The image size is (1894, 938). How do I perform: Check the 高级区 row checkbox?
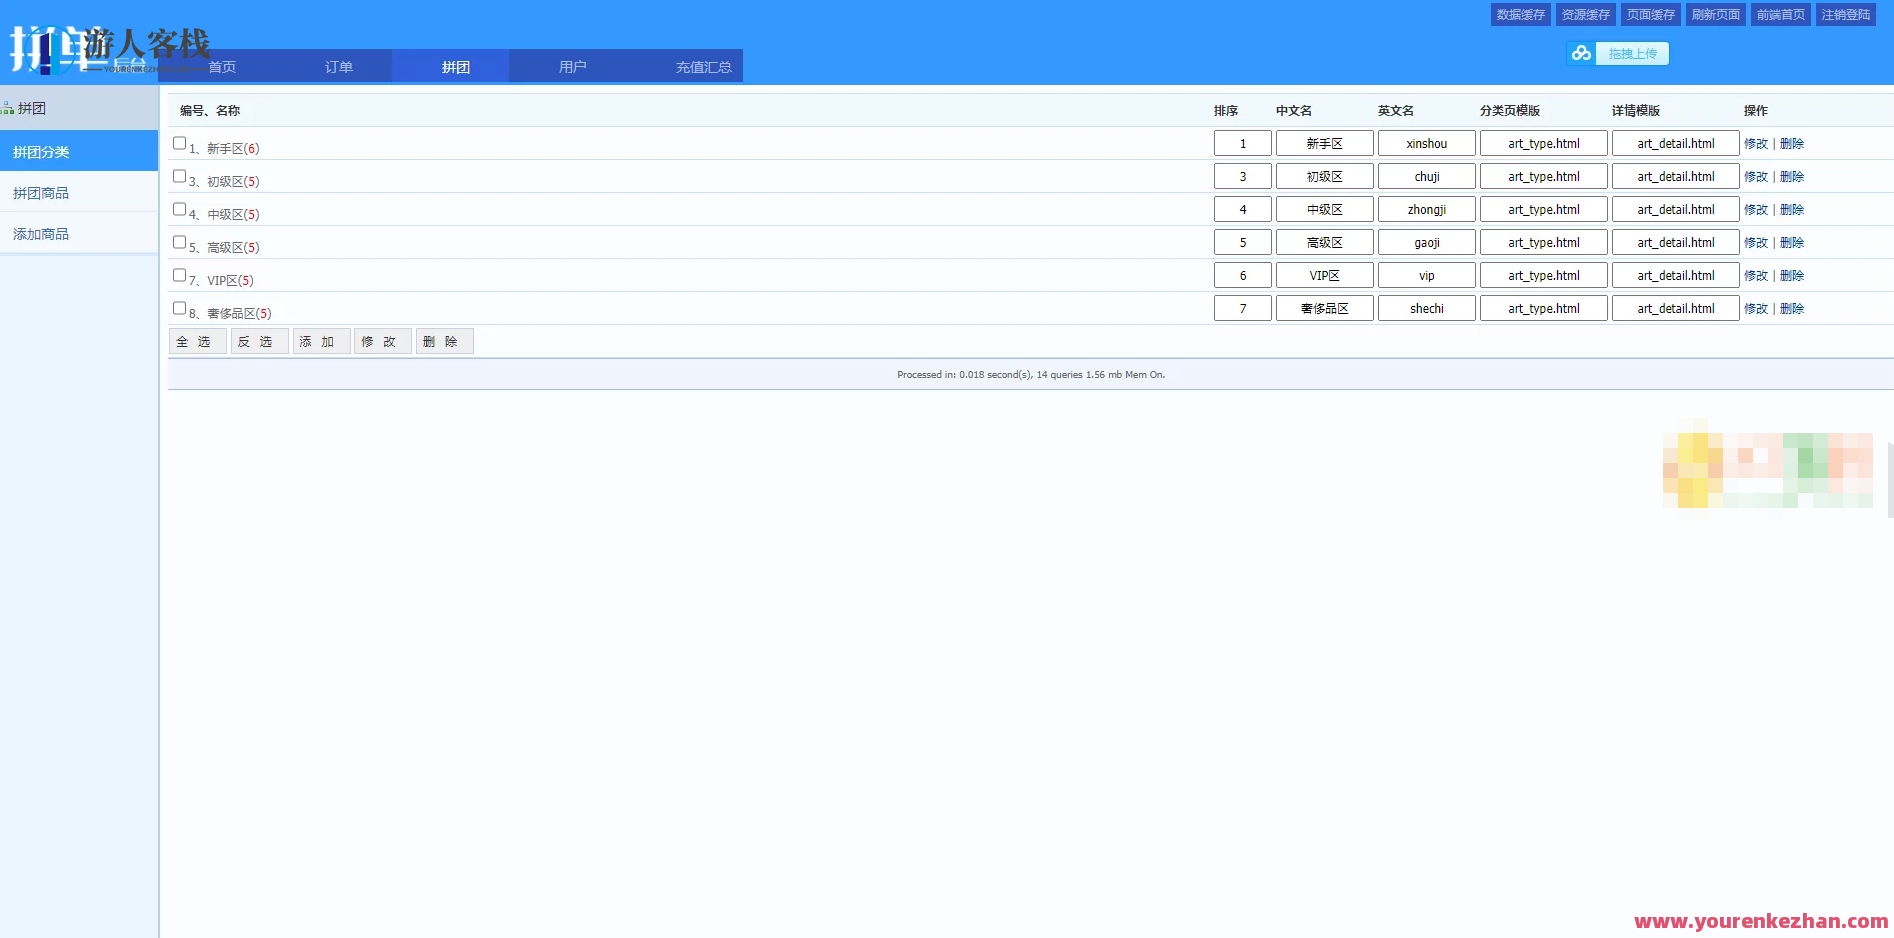coord(179,242)
